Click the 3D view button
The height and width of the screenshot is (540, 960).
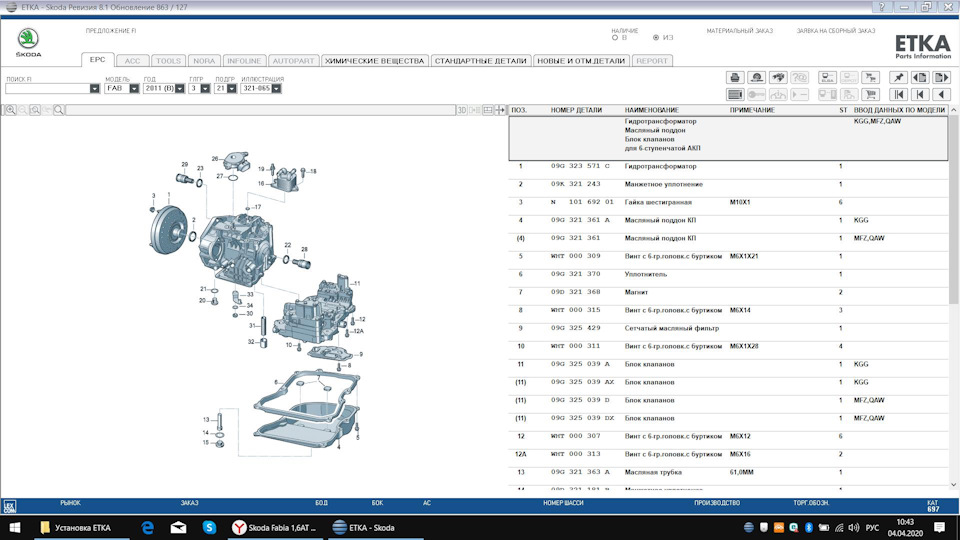pyautogui.click(x=462, y=110)
